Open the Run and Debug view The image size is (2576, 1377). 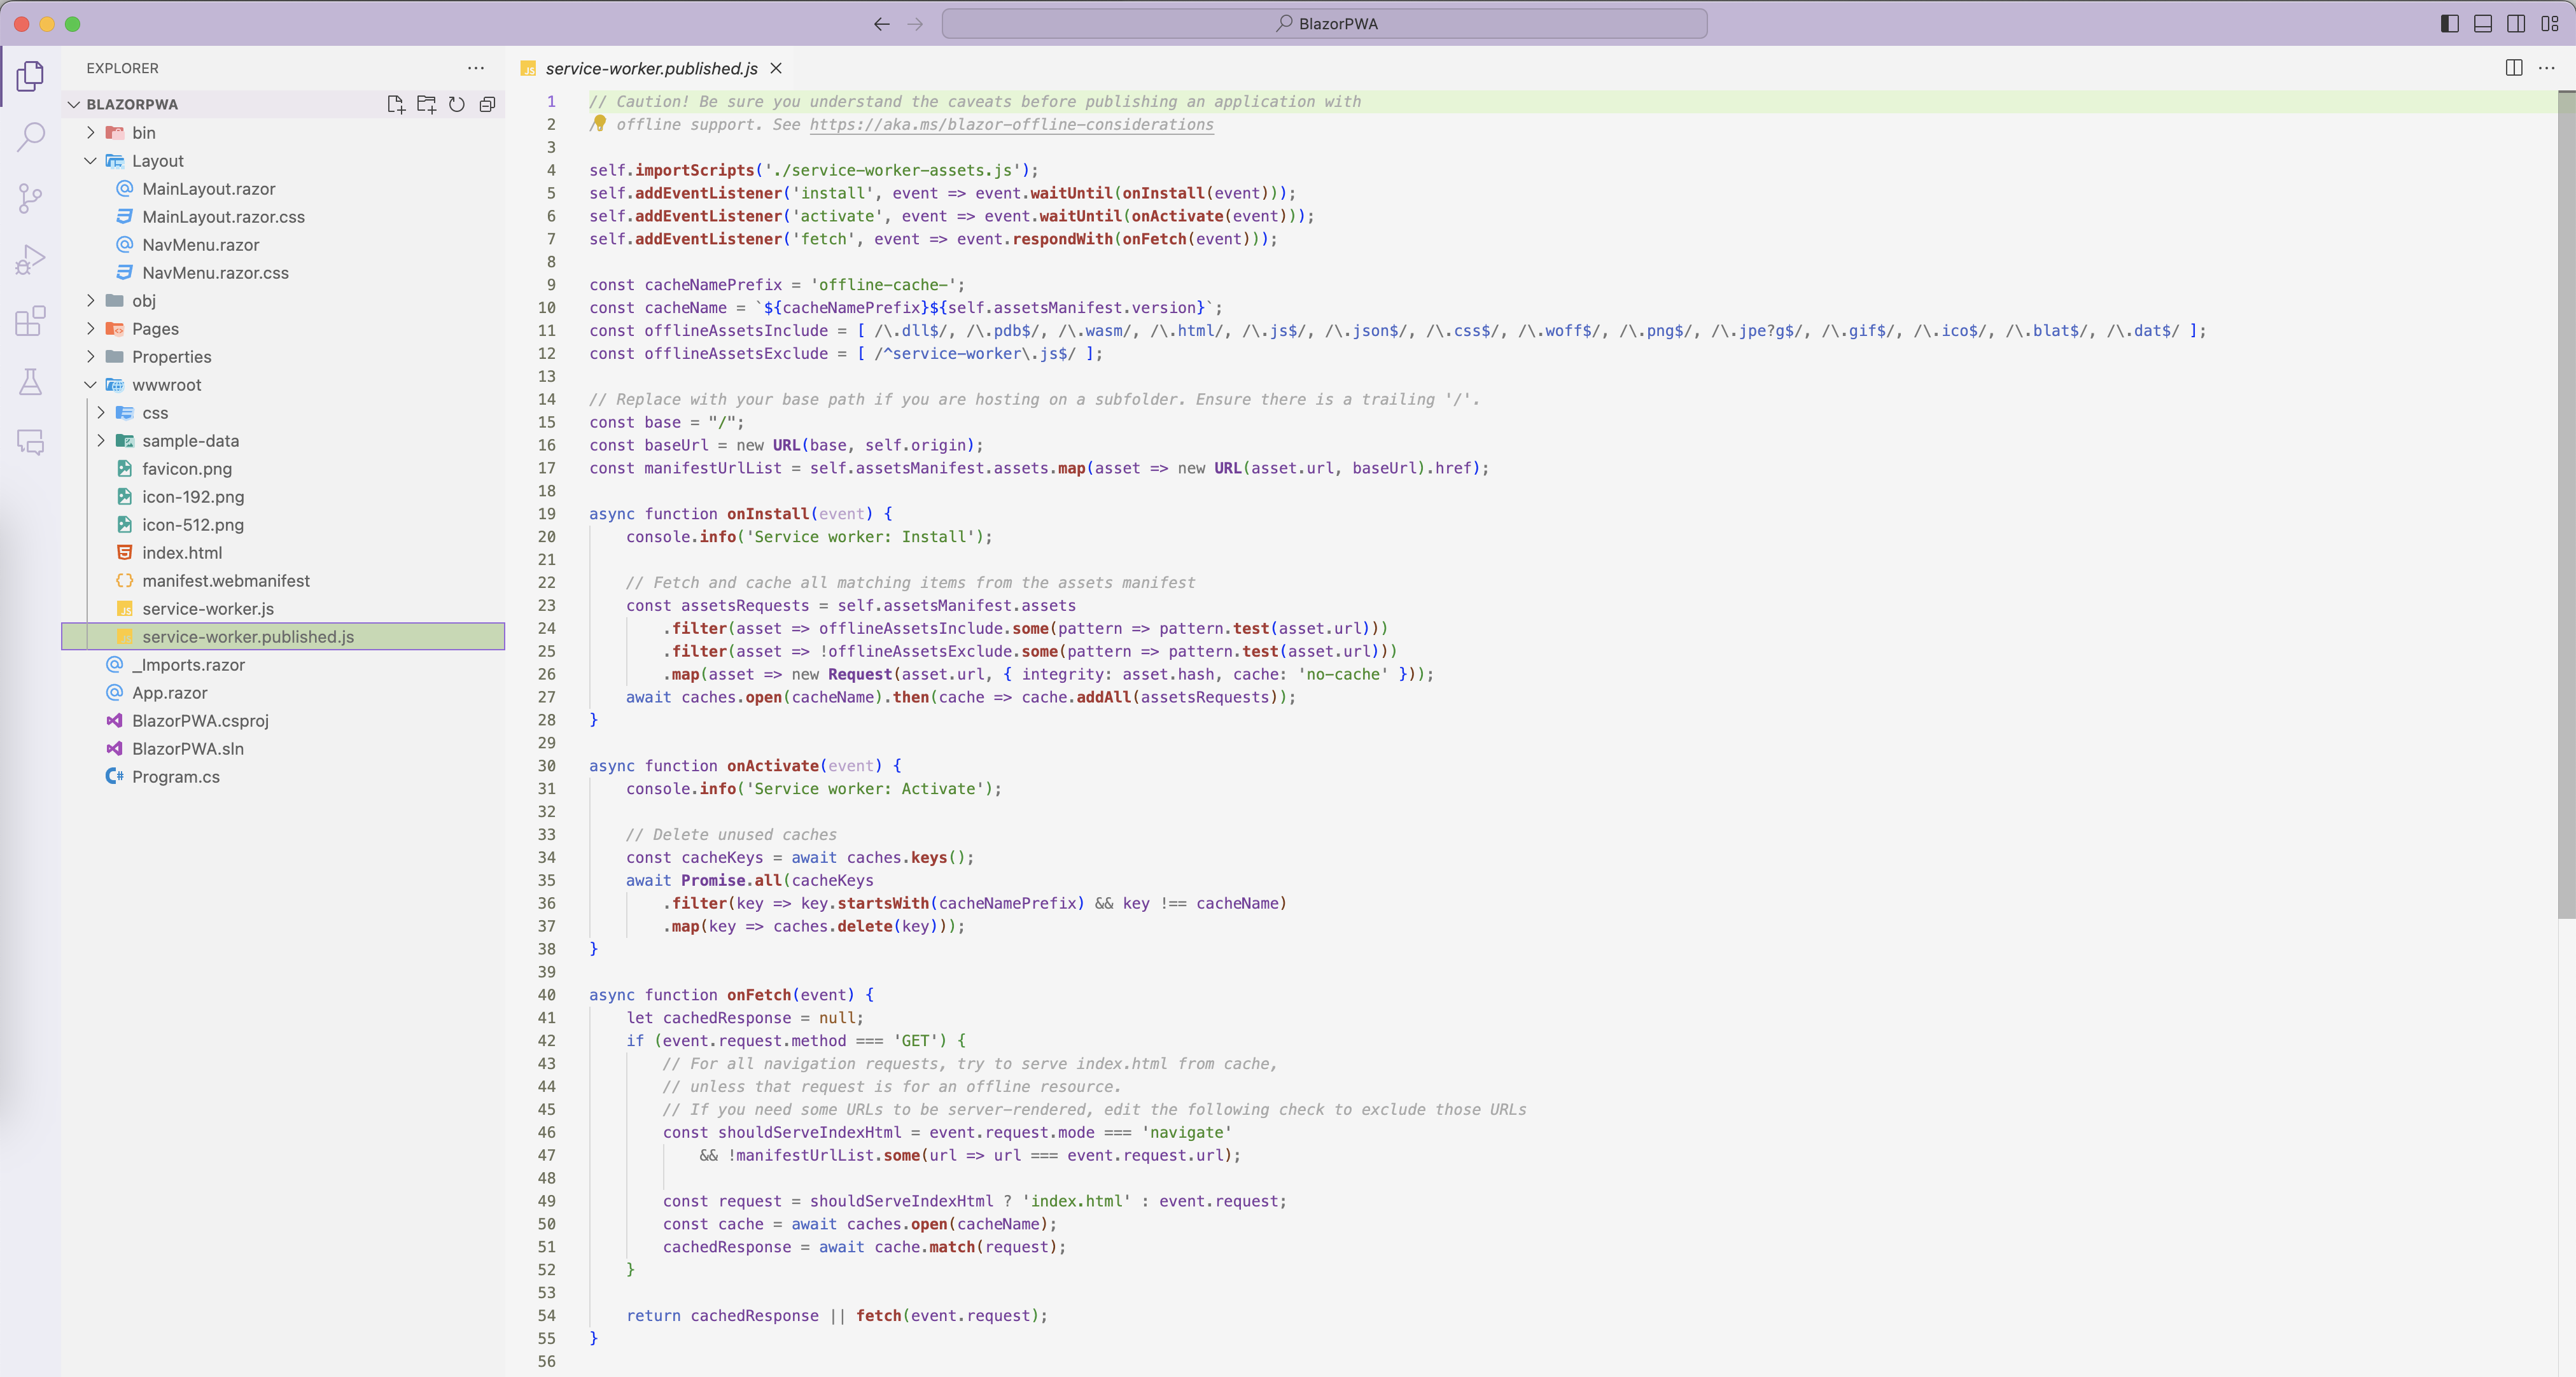click(x=31, y=260)
